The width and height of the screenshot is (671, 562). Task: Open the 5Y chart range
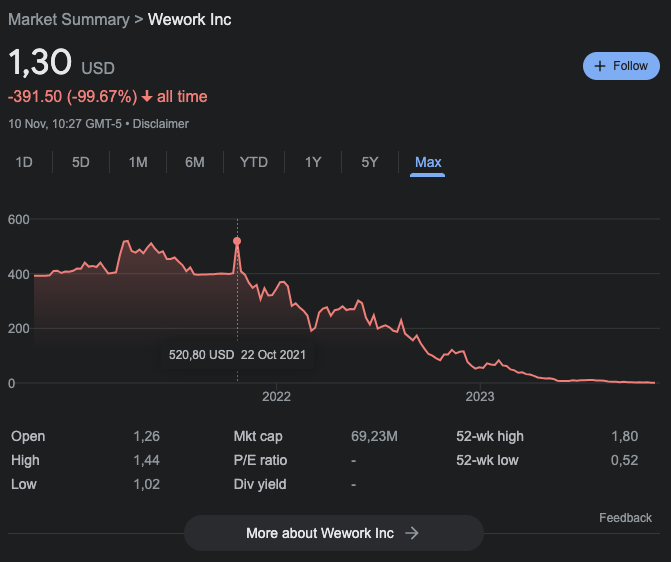click(x=370, y=162)
